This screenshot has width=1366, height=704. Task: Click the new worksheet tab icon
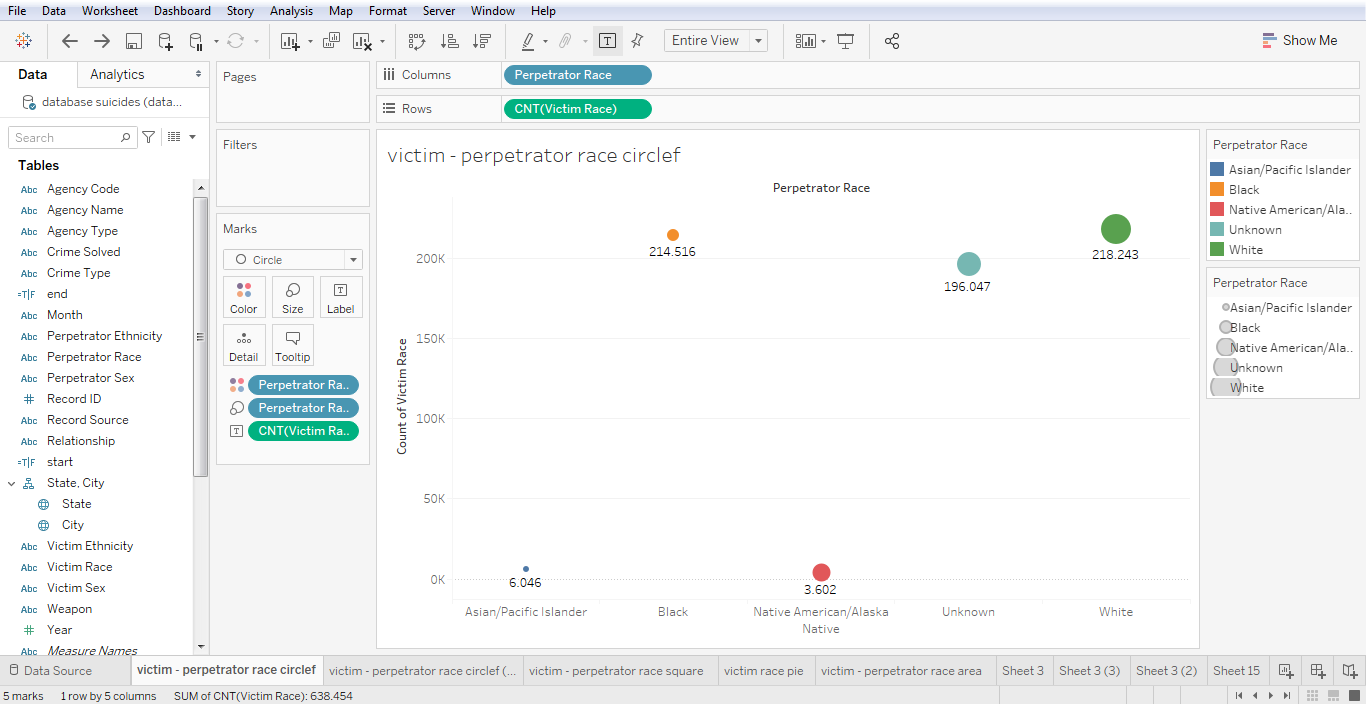click(x=1286, y=671)
